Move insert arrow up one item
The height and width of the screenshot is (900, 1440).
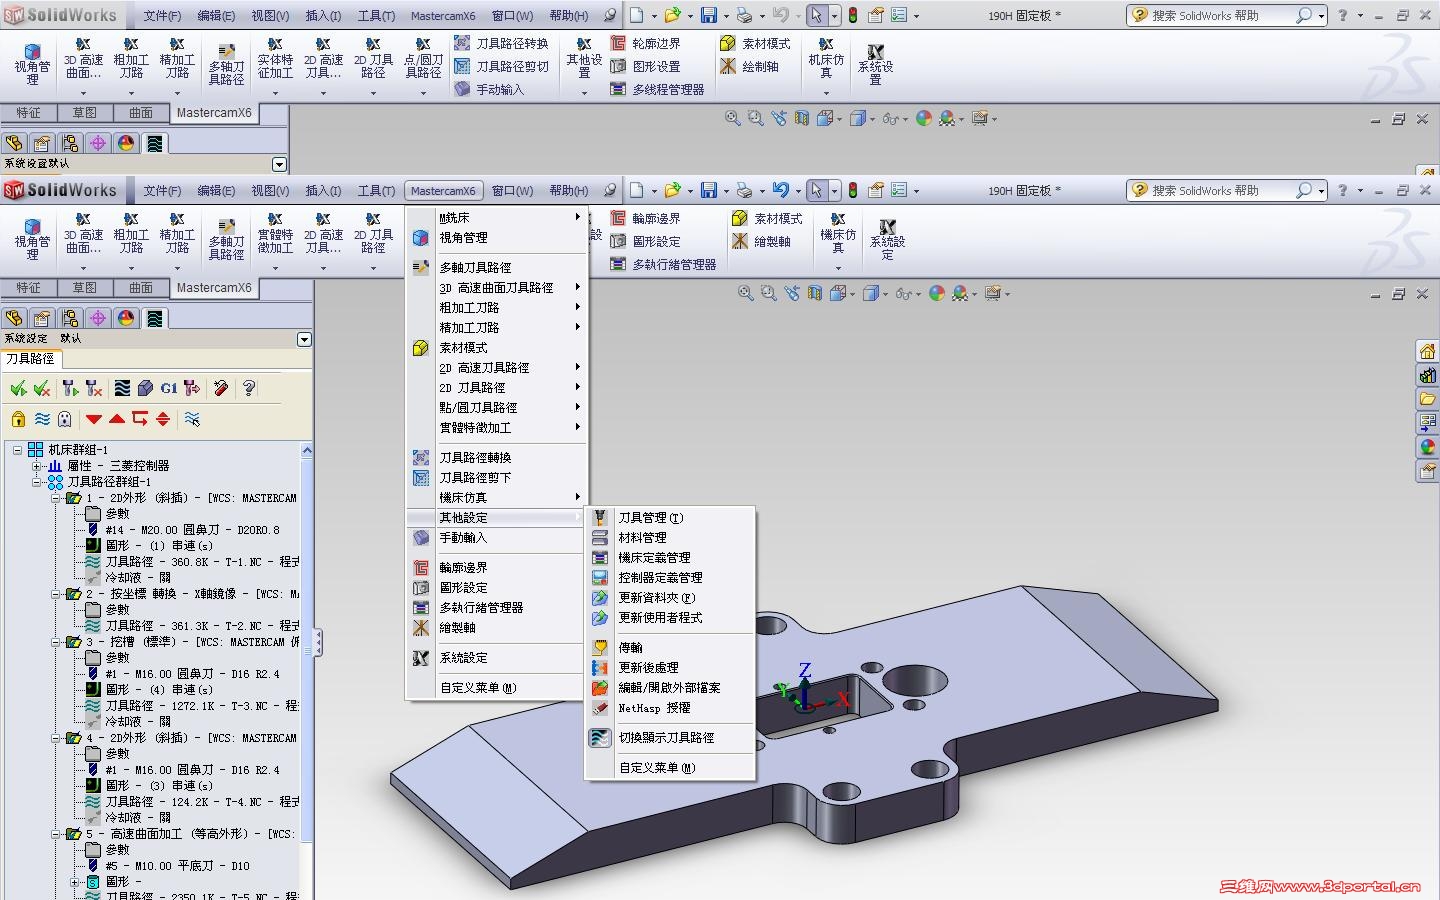(117, 419)
